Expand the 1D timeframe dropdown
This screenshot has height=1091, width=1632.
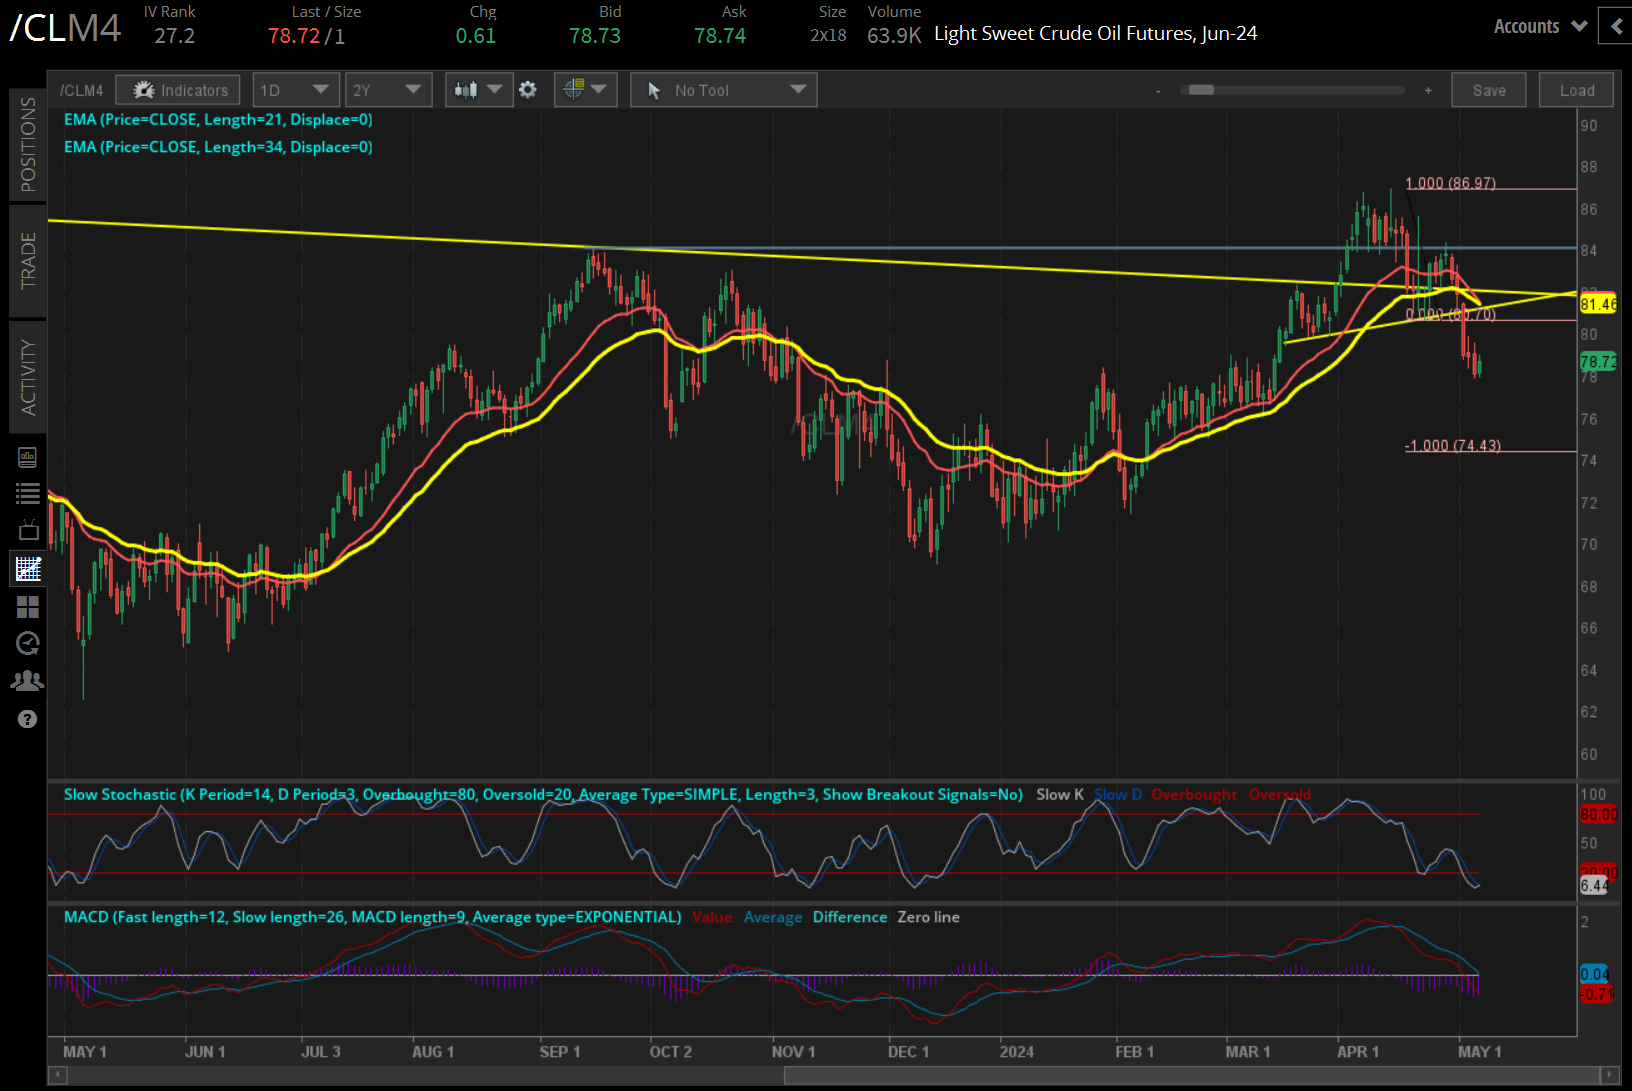click(x=296, y=89)
